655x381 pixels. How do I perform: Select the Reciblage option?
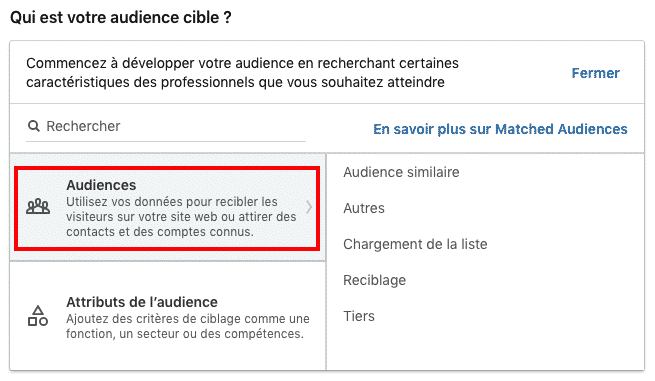[x=374, y=280]
